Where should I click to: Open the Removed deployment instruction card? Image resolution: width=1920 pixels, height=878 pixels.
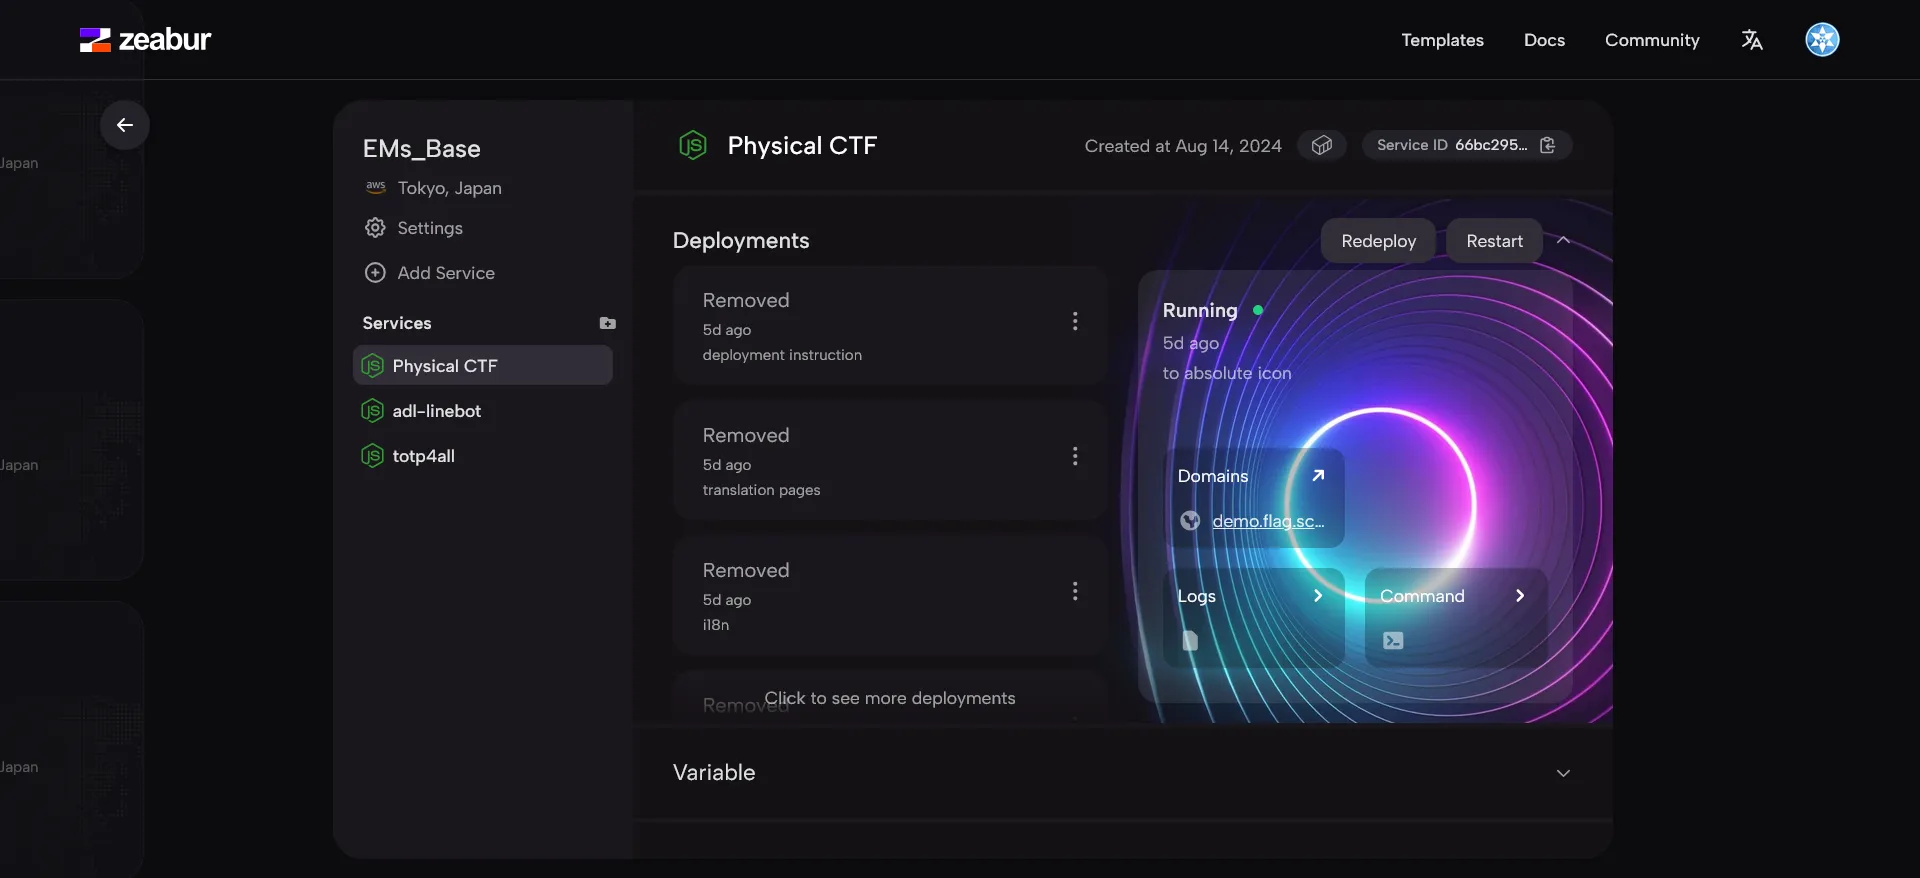point(890,326)
